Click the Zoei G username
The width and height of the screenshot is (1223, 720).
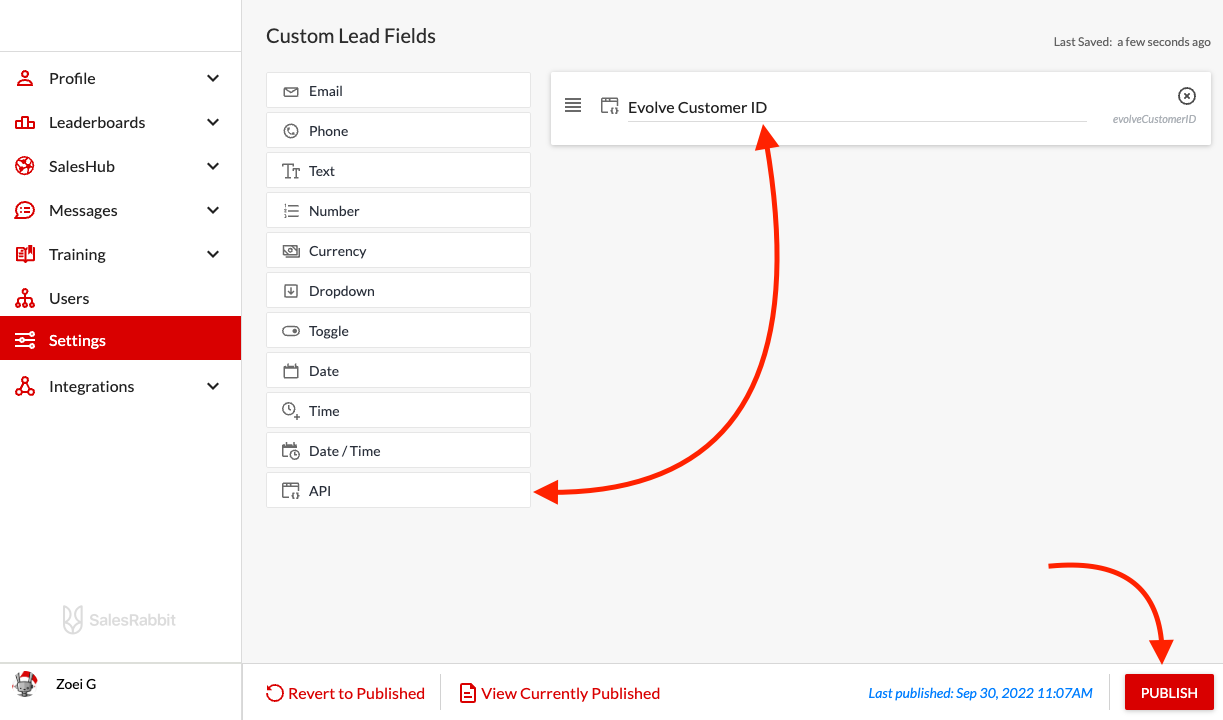tap(76, 684)
